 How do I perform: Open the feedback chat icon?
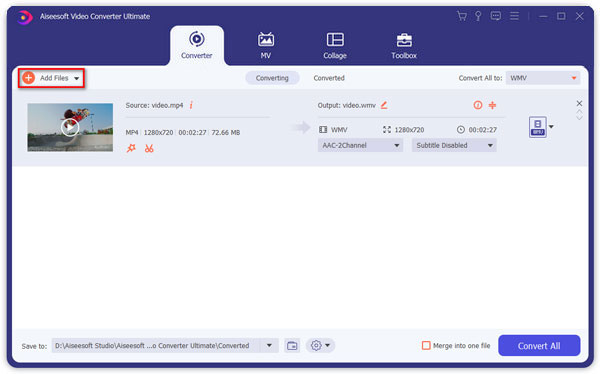(x=496, y=16)
